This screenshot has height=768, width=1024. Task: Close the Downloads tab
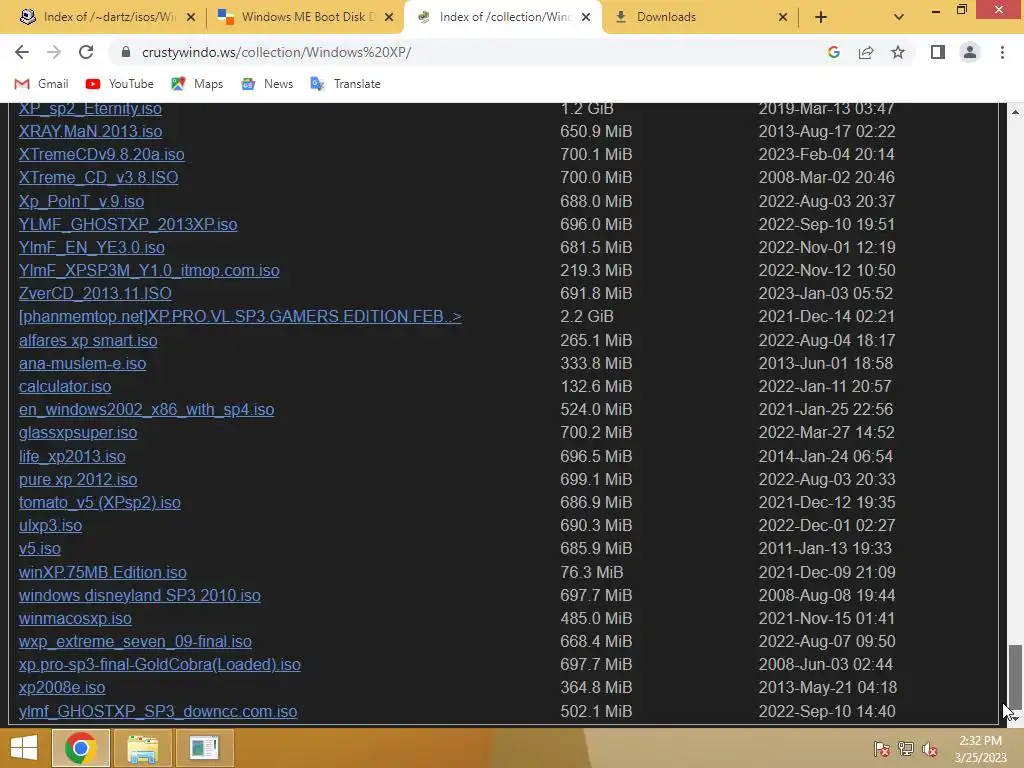(782, 17)
